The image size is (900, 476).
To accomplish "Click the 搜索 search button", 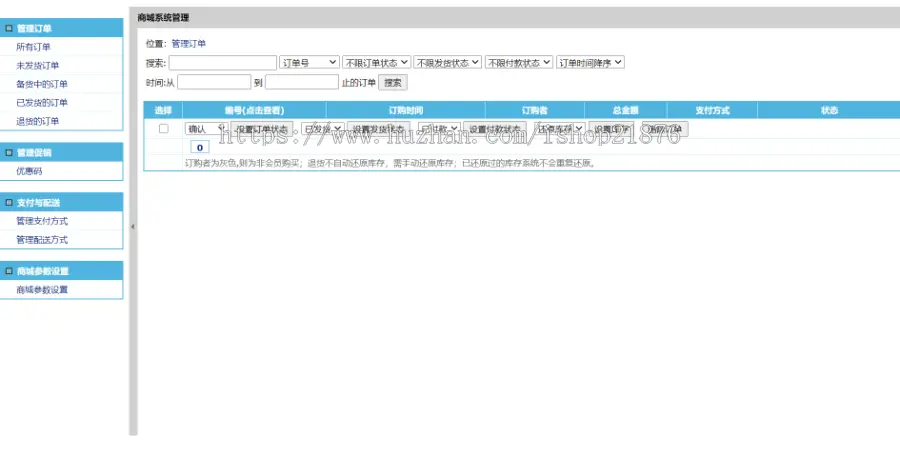I will point(393,83).
